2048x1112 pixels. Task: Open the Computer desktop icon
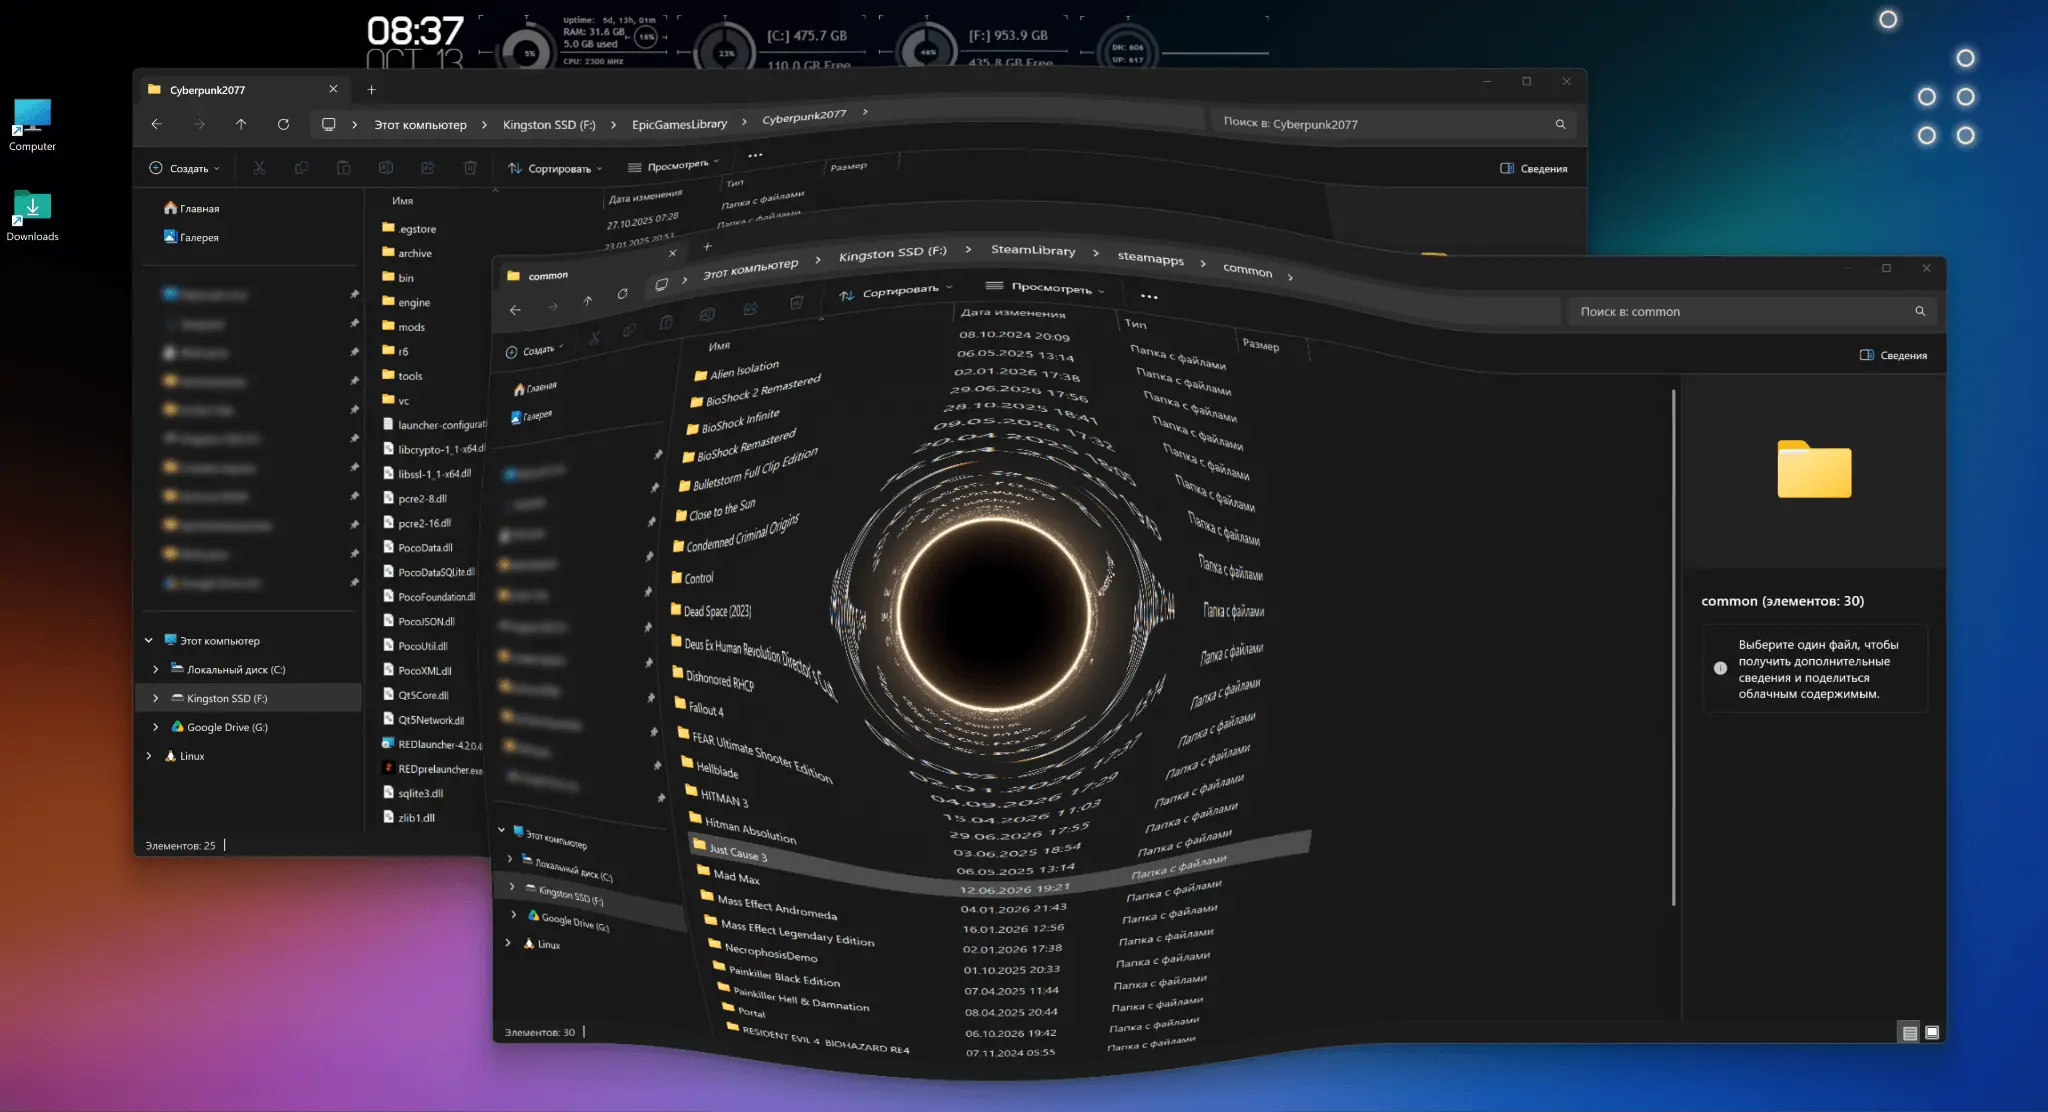32,124
